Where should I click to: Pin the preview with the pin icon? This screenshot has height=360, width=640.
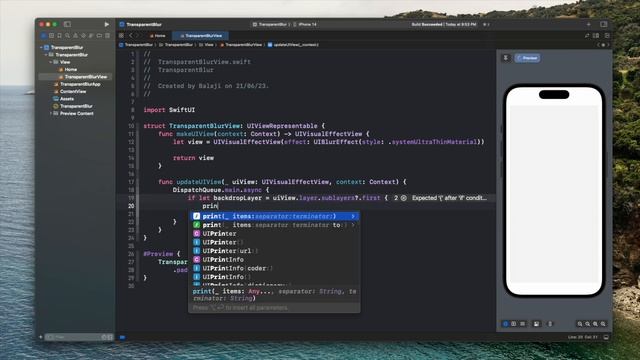505,58
